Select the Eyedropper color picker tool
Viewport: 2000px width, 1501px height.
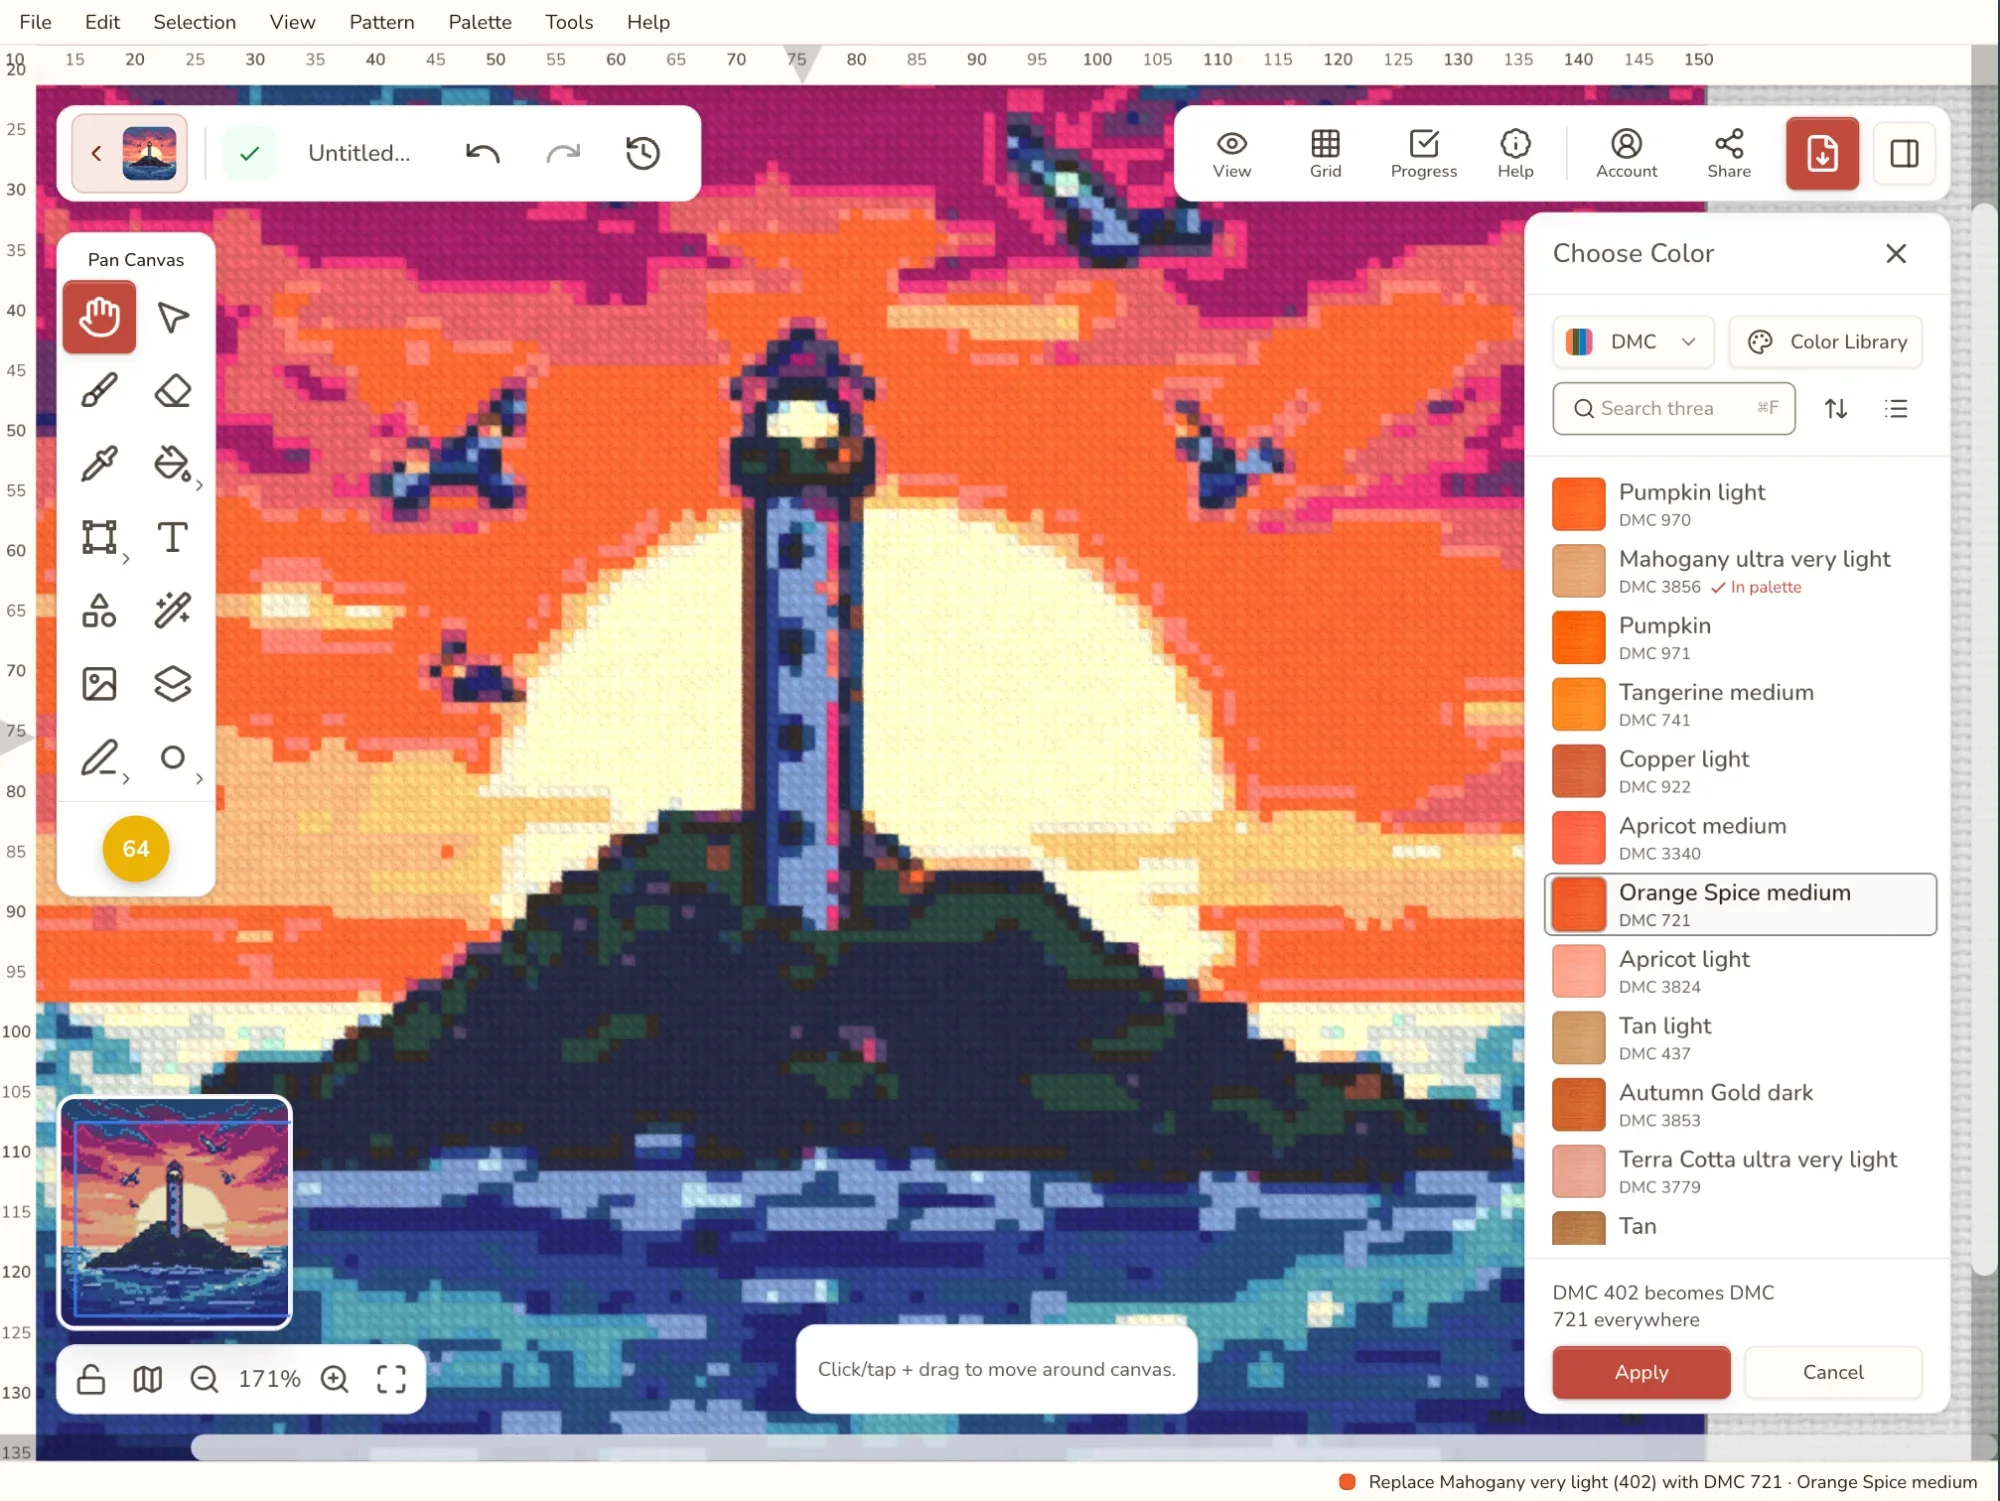(99, 464)
